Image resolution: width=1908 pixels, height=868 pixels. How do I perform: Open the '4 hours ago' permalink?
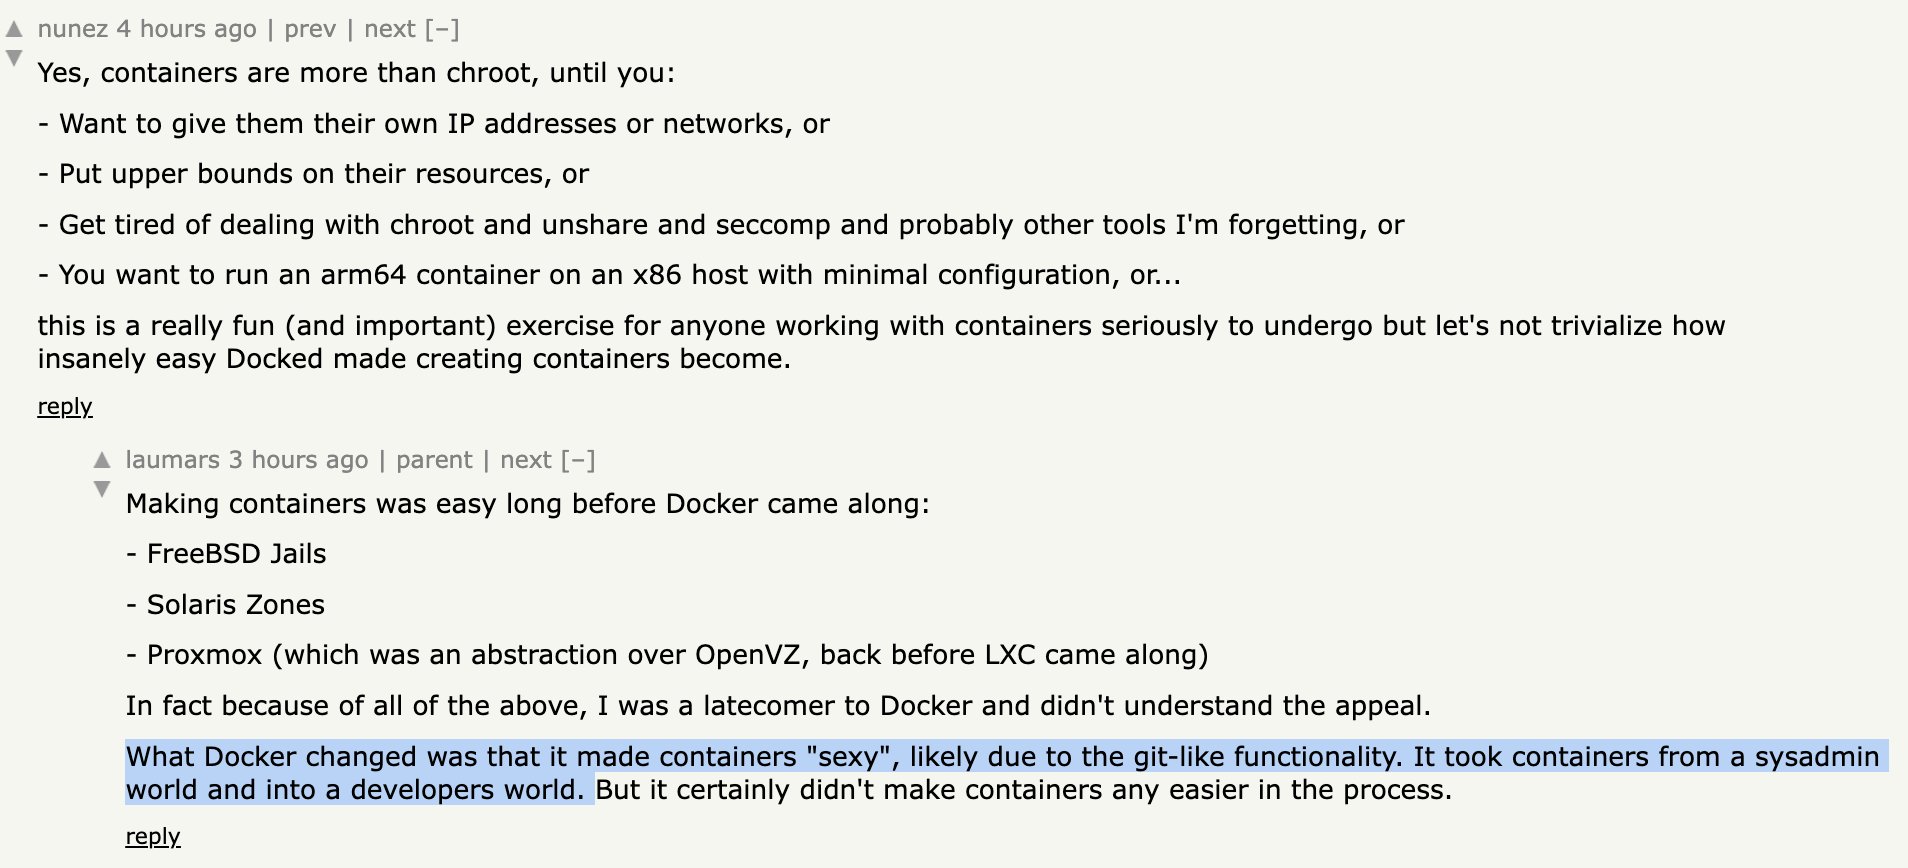187,29
